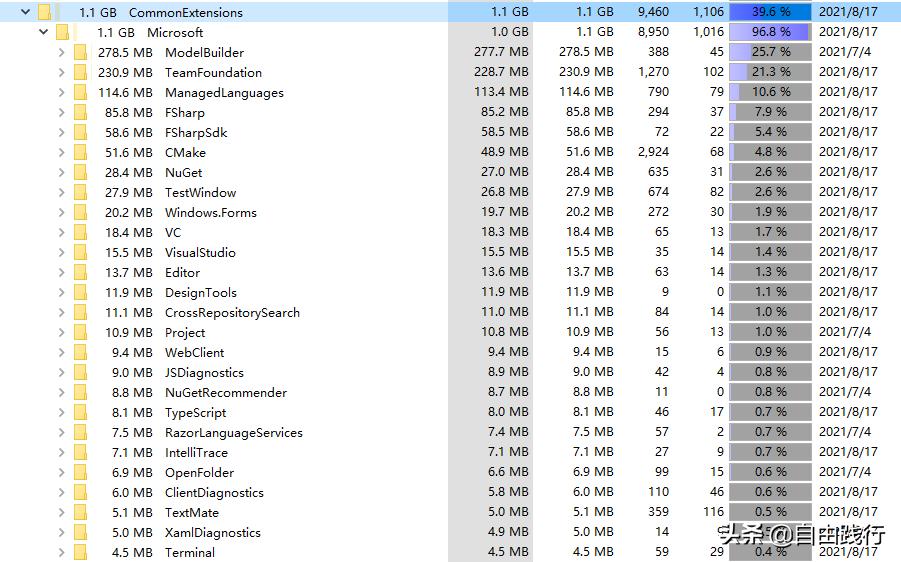Expand the CMake folder
The width and height of the screenshot is (901, 562).
pos(61,152)
